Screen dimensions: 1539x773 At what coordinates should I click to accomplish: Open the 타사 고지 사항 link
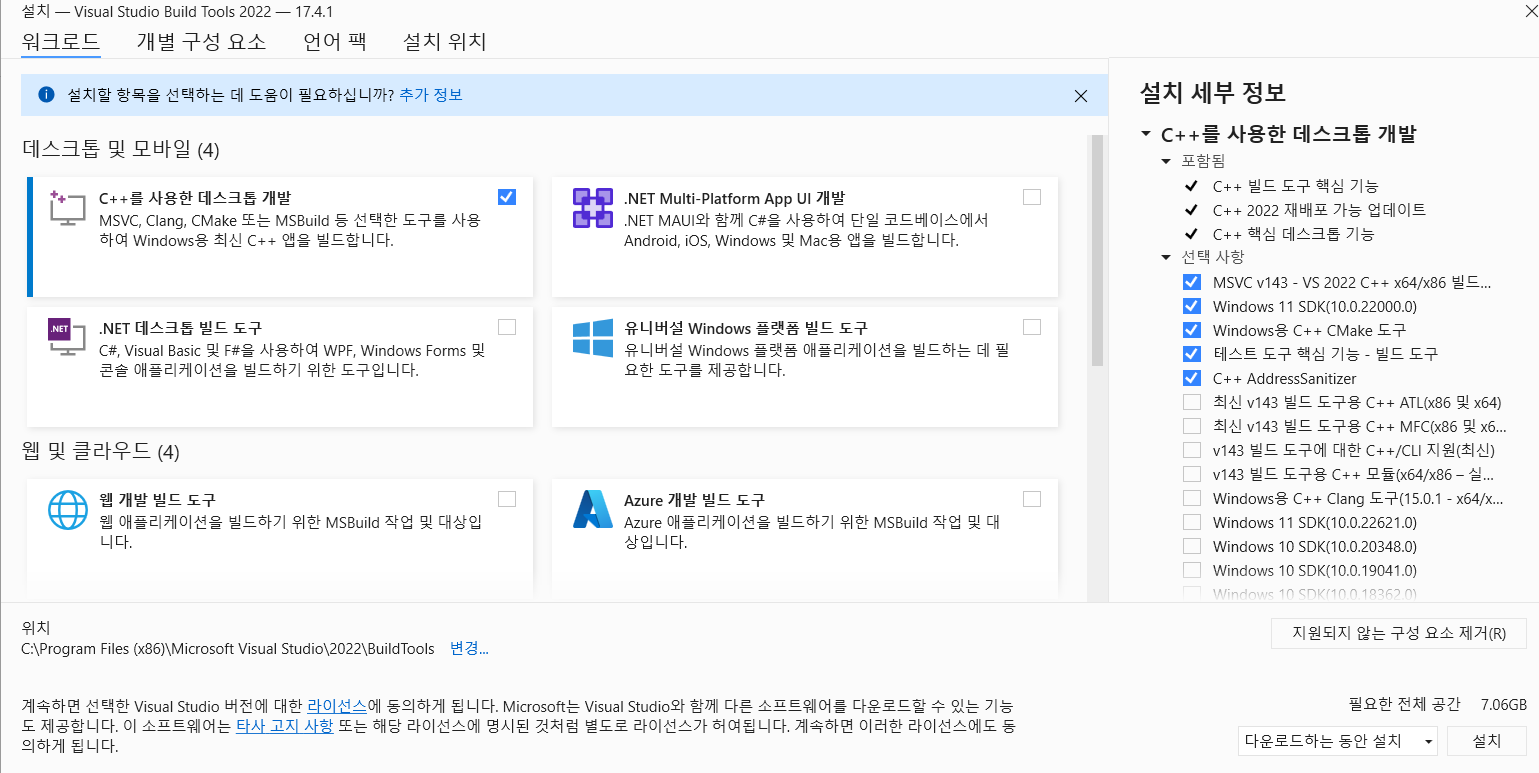284,725
